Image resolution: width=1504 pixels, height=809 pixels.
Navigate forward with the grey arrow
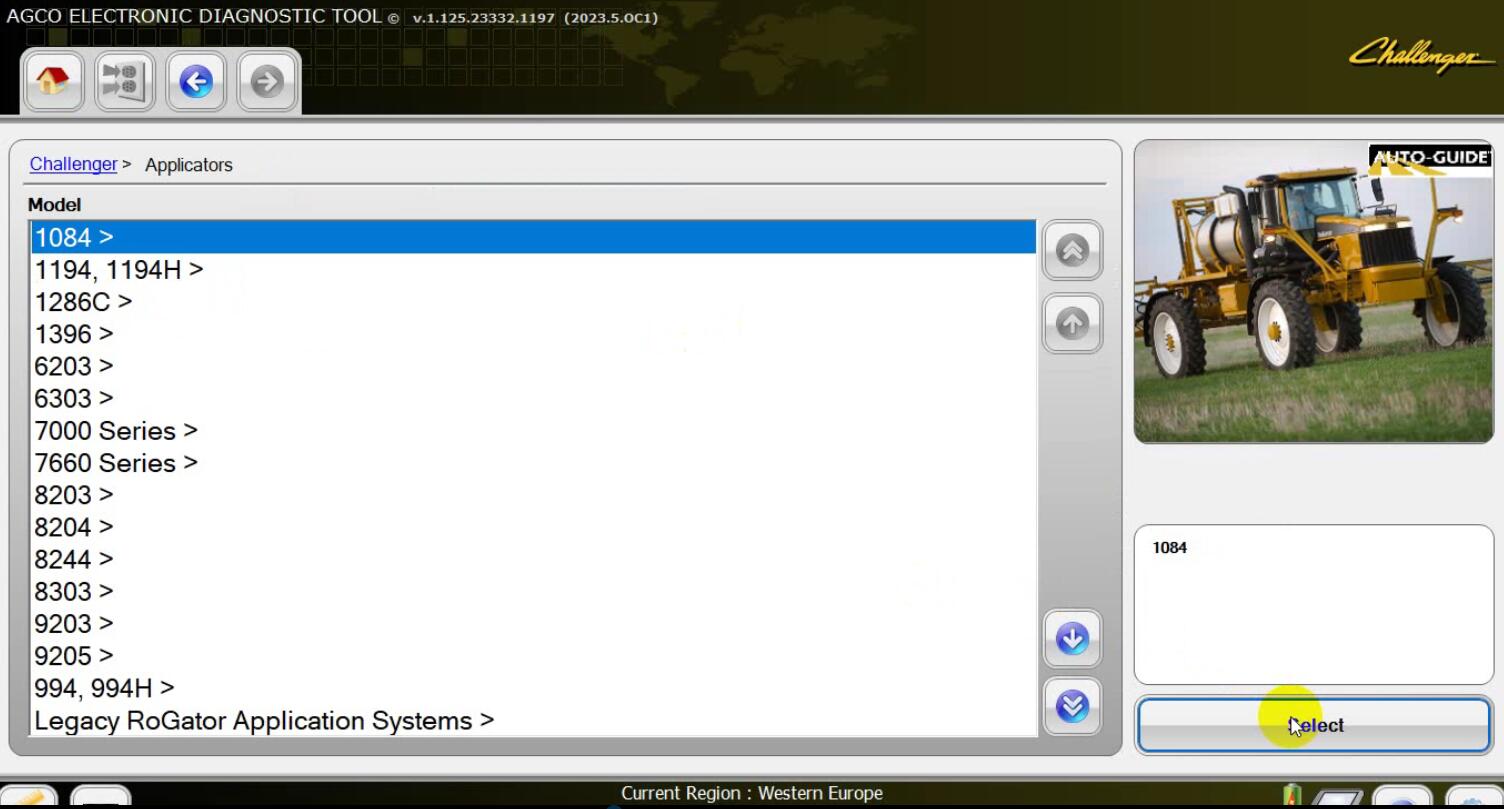pos(267,81)
